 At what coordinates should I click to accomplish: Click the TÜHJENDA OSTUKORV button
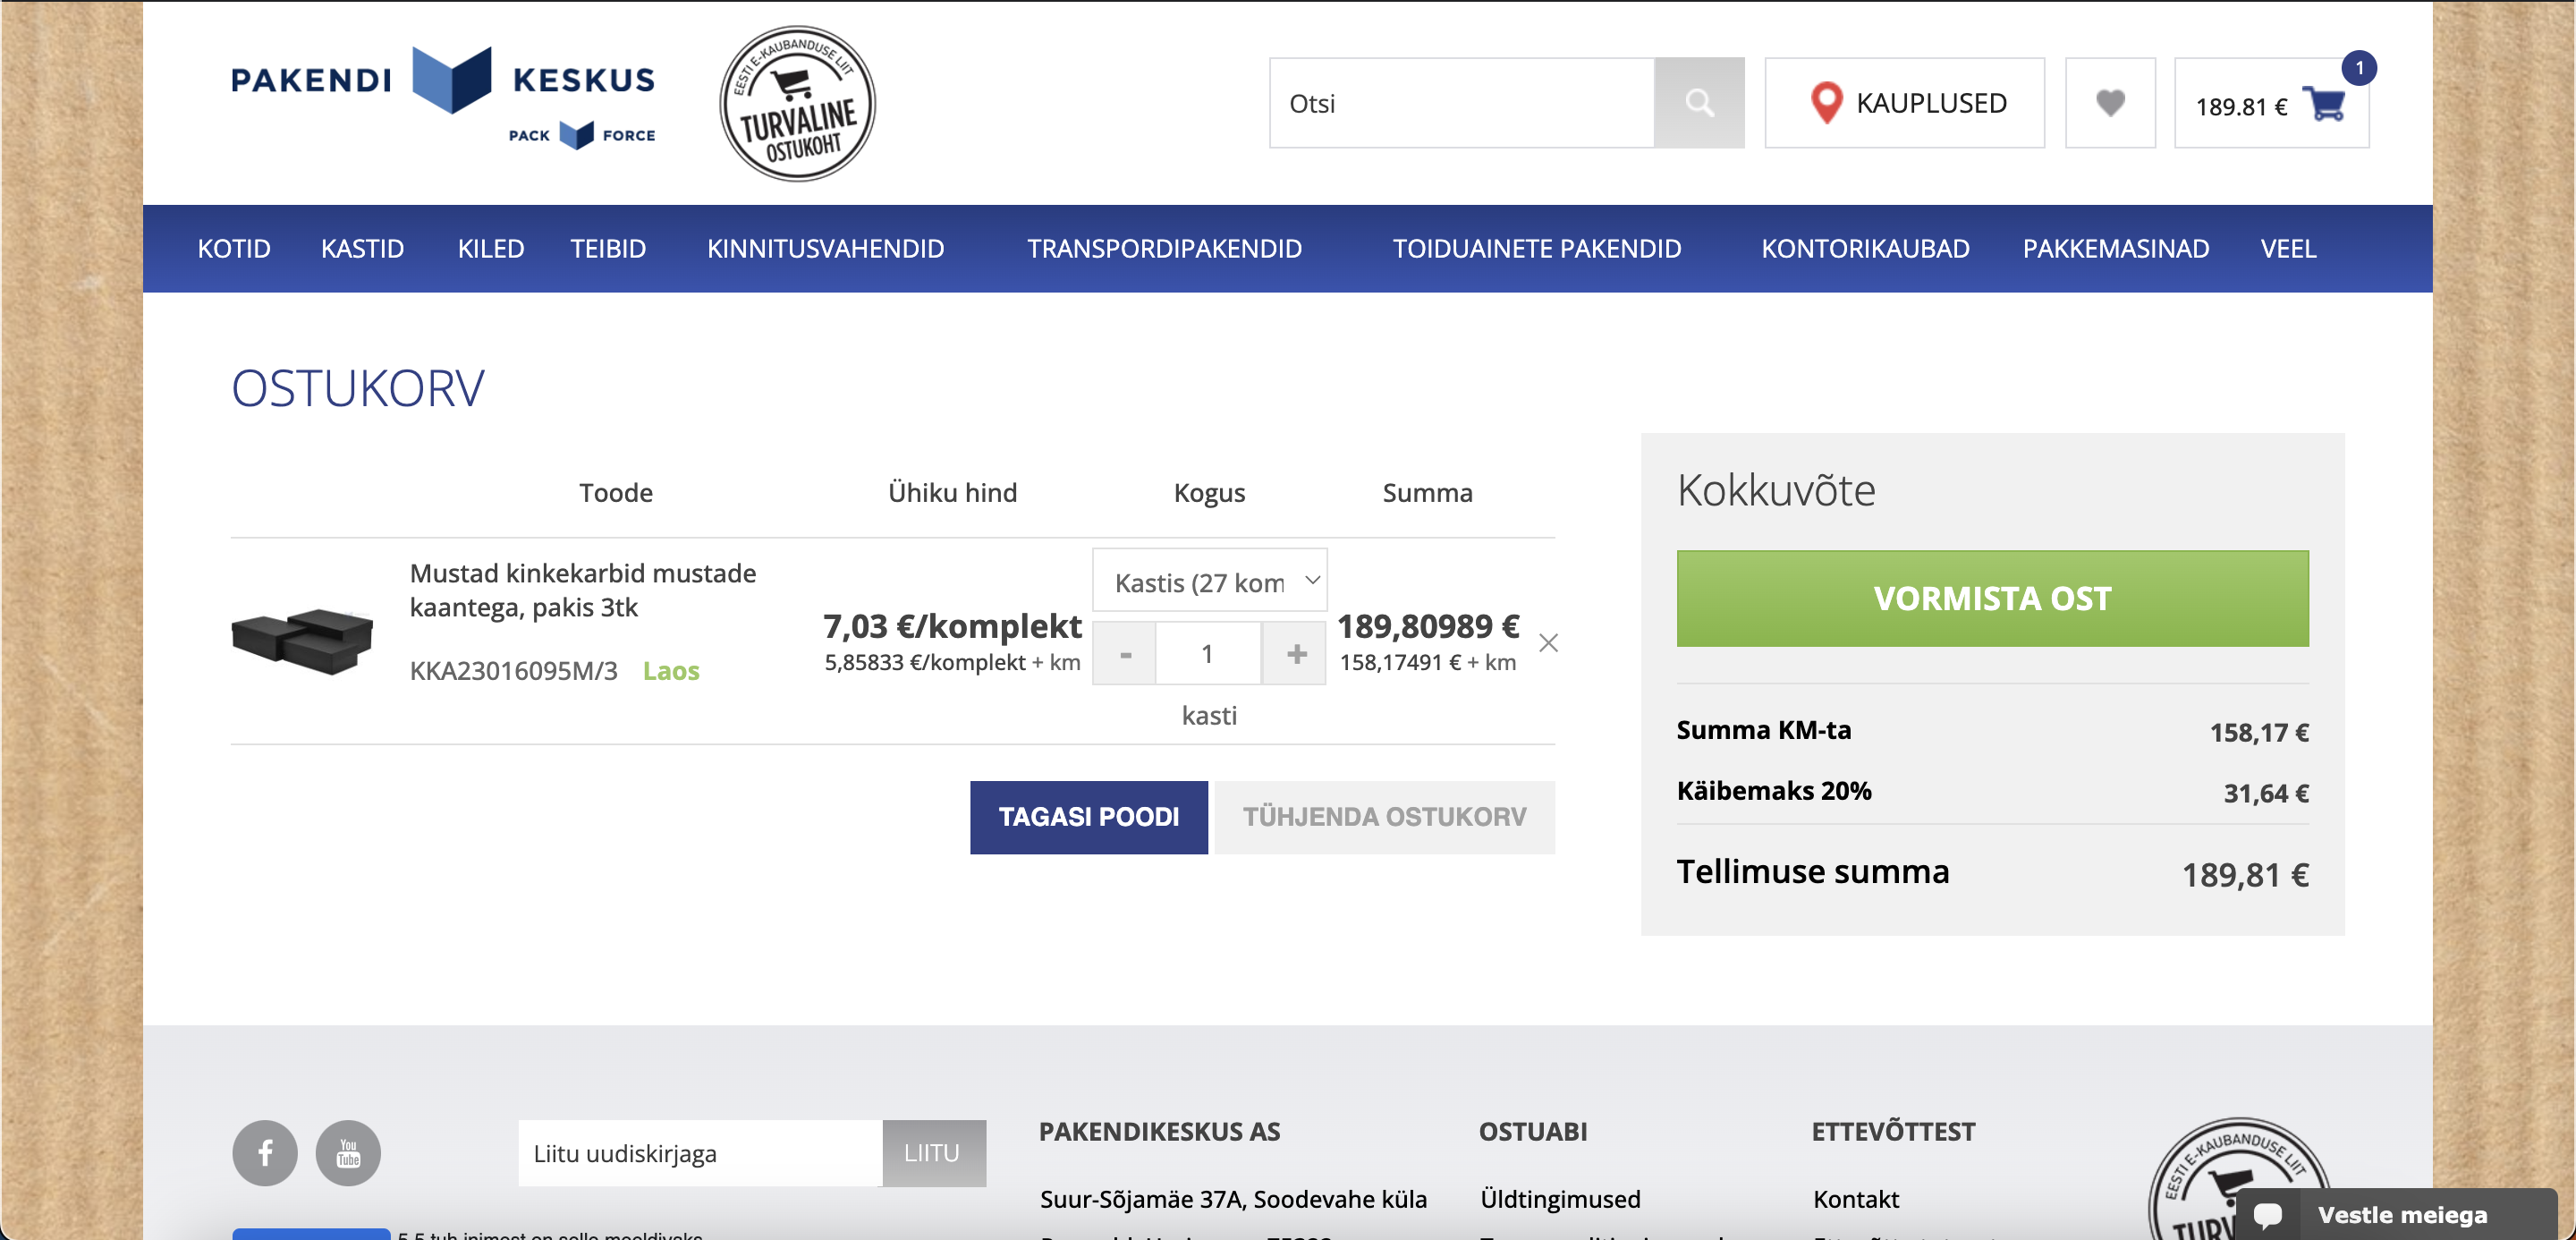pyautogui.click(x=1384, y=817)
